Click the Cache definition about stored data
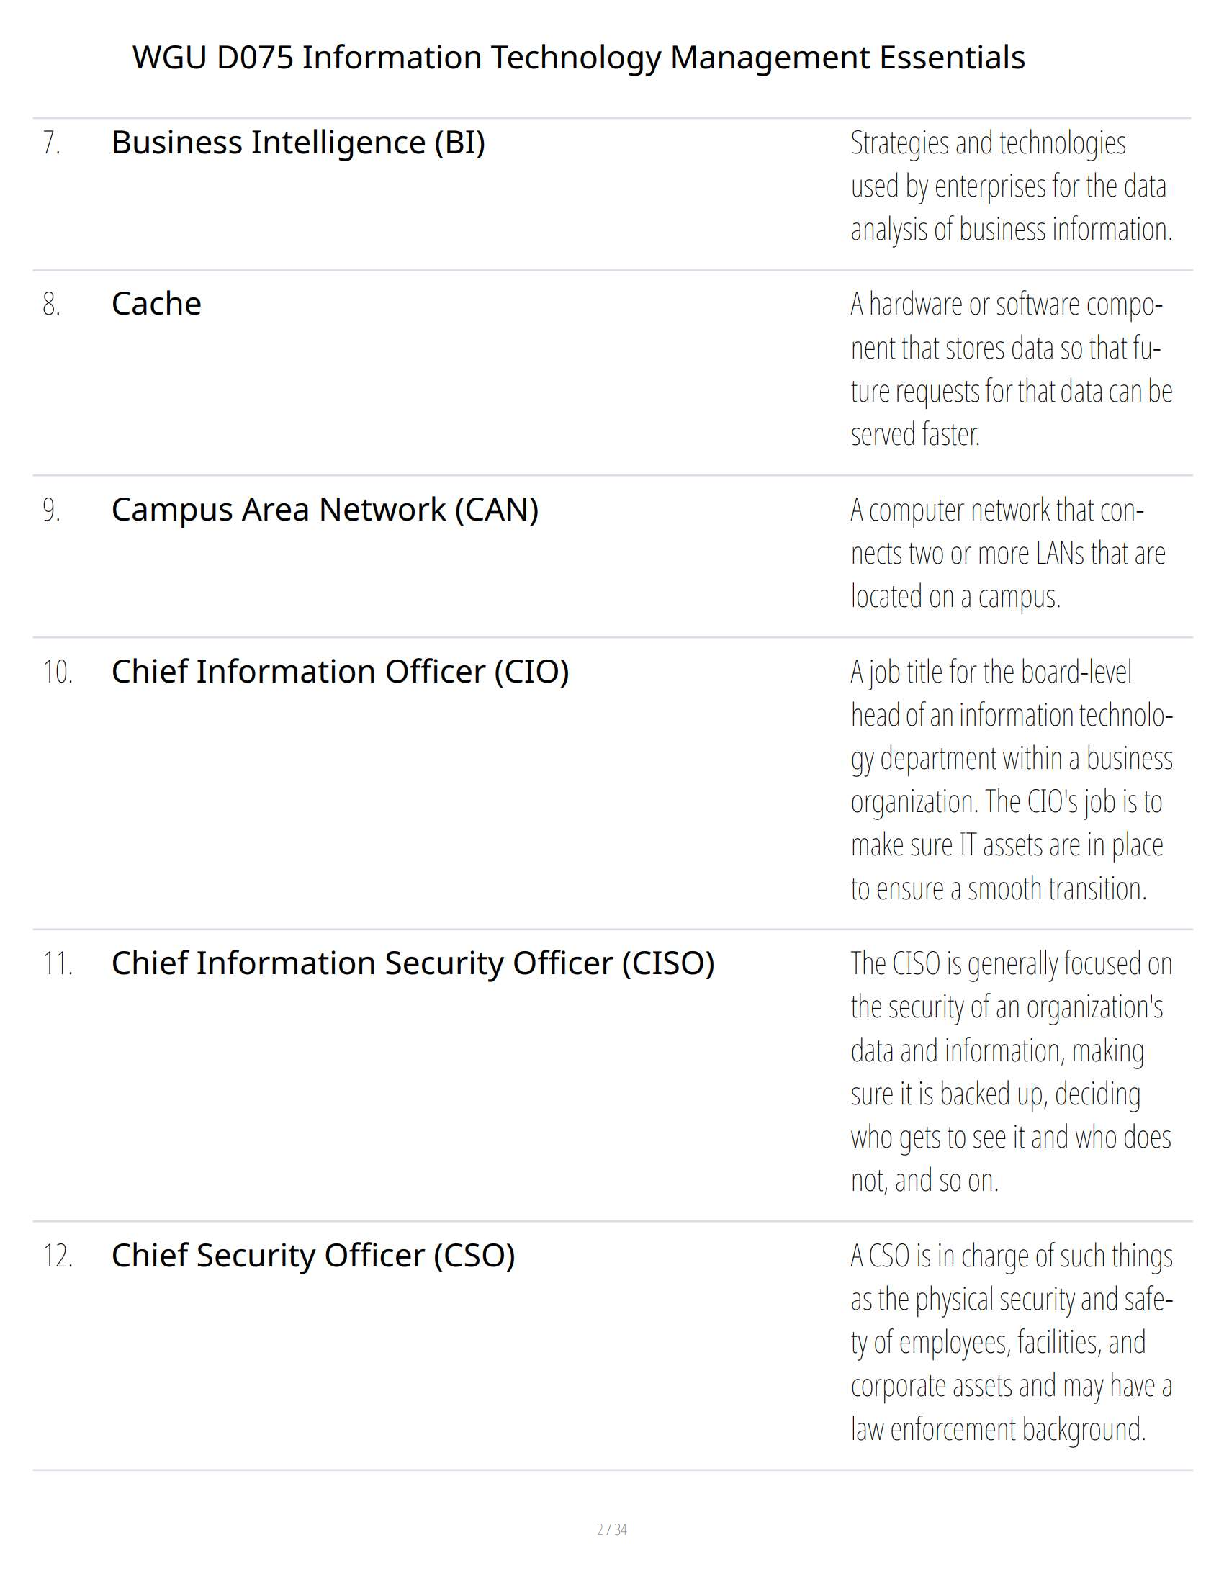Image resolution: width=1224 pixels, height=1584 pixels. coord(1011,369)
